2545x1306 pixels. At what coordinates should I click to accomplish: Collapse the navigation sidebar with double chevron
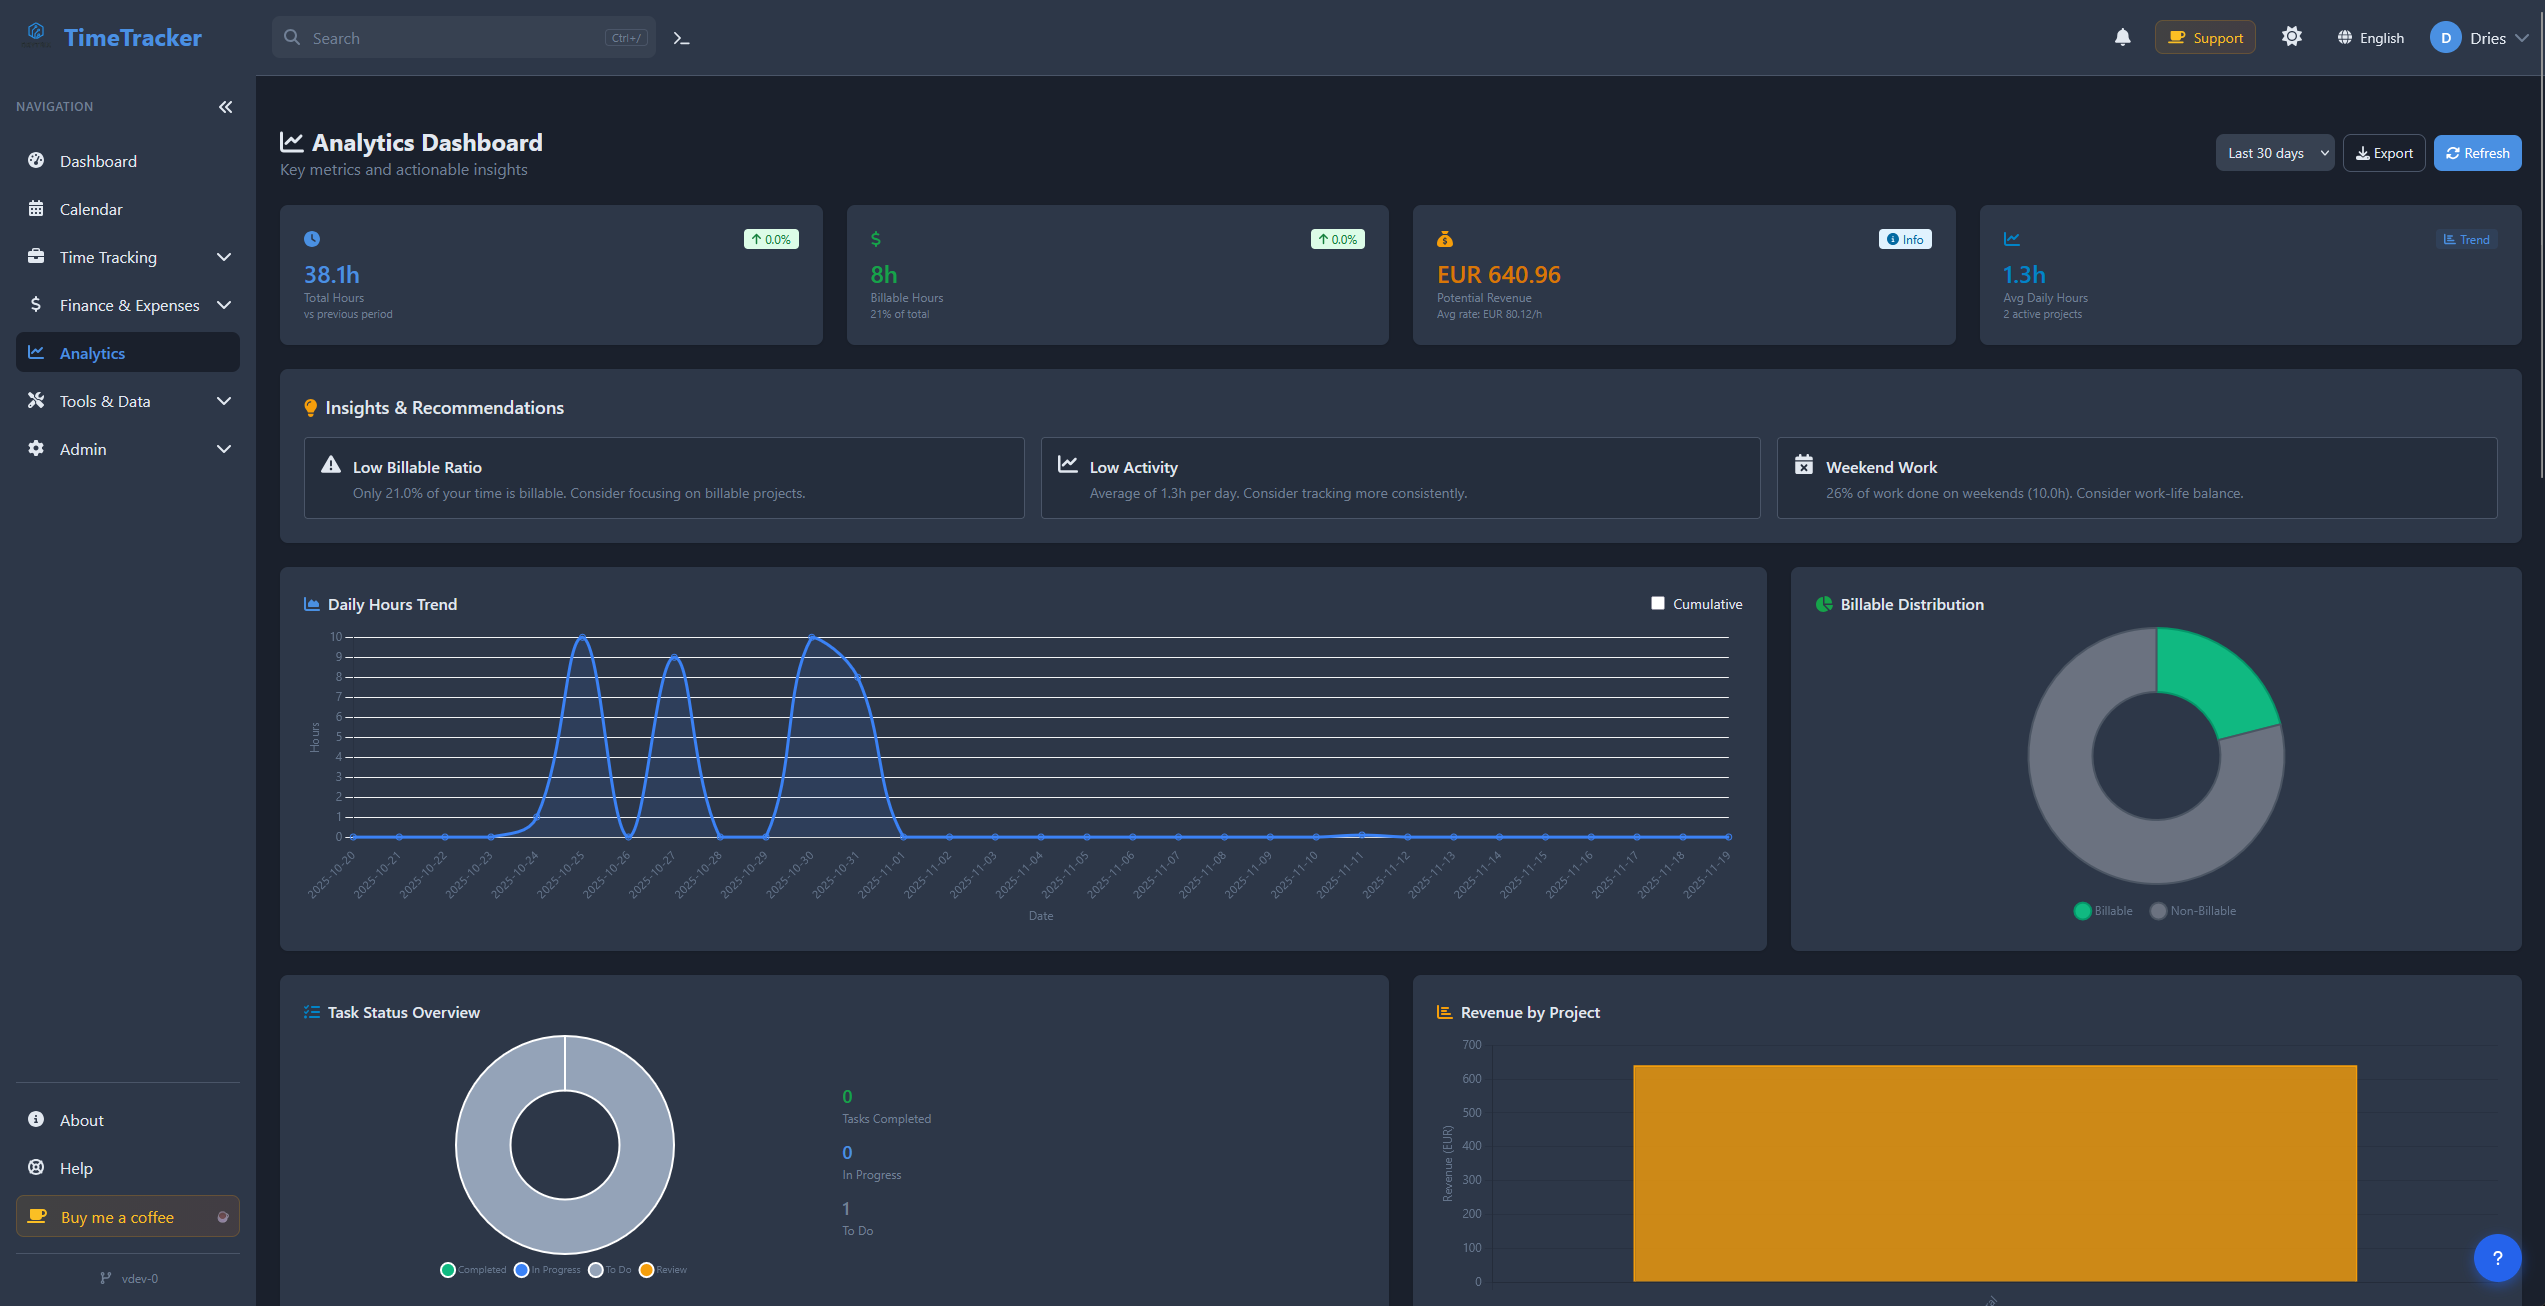tap(225, 107)
